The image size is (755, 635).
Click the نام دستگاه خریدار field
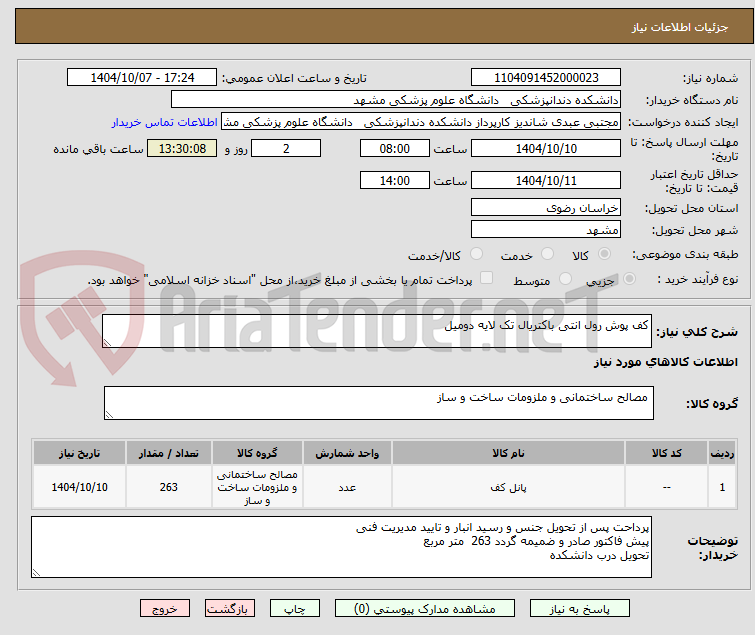(x=396, y=100)
